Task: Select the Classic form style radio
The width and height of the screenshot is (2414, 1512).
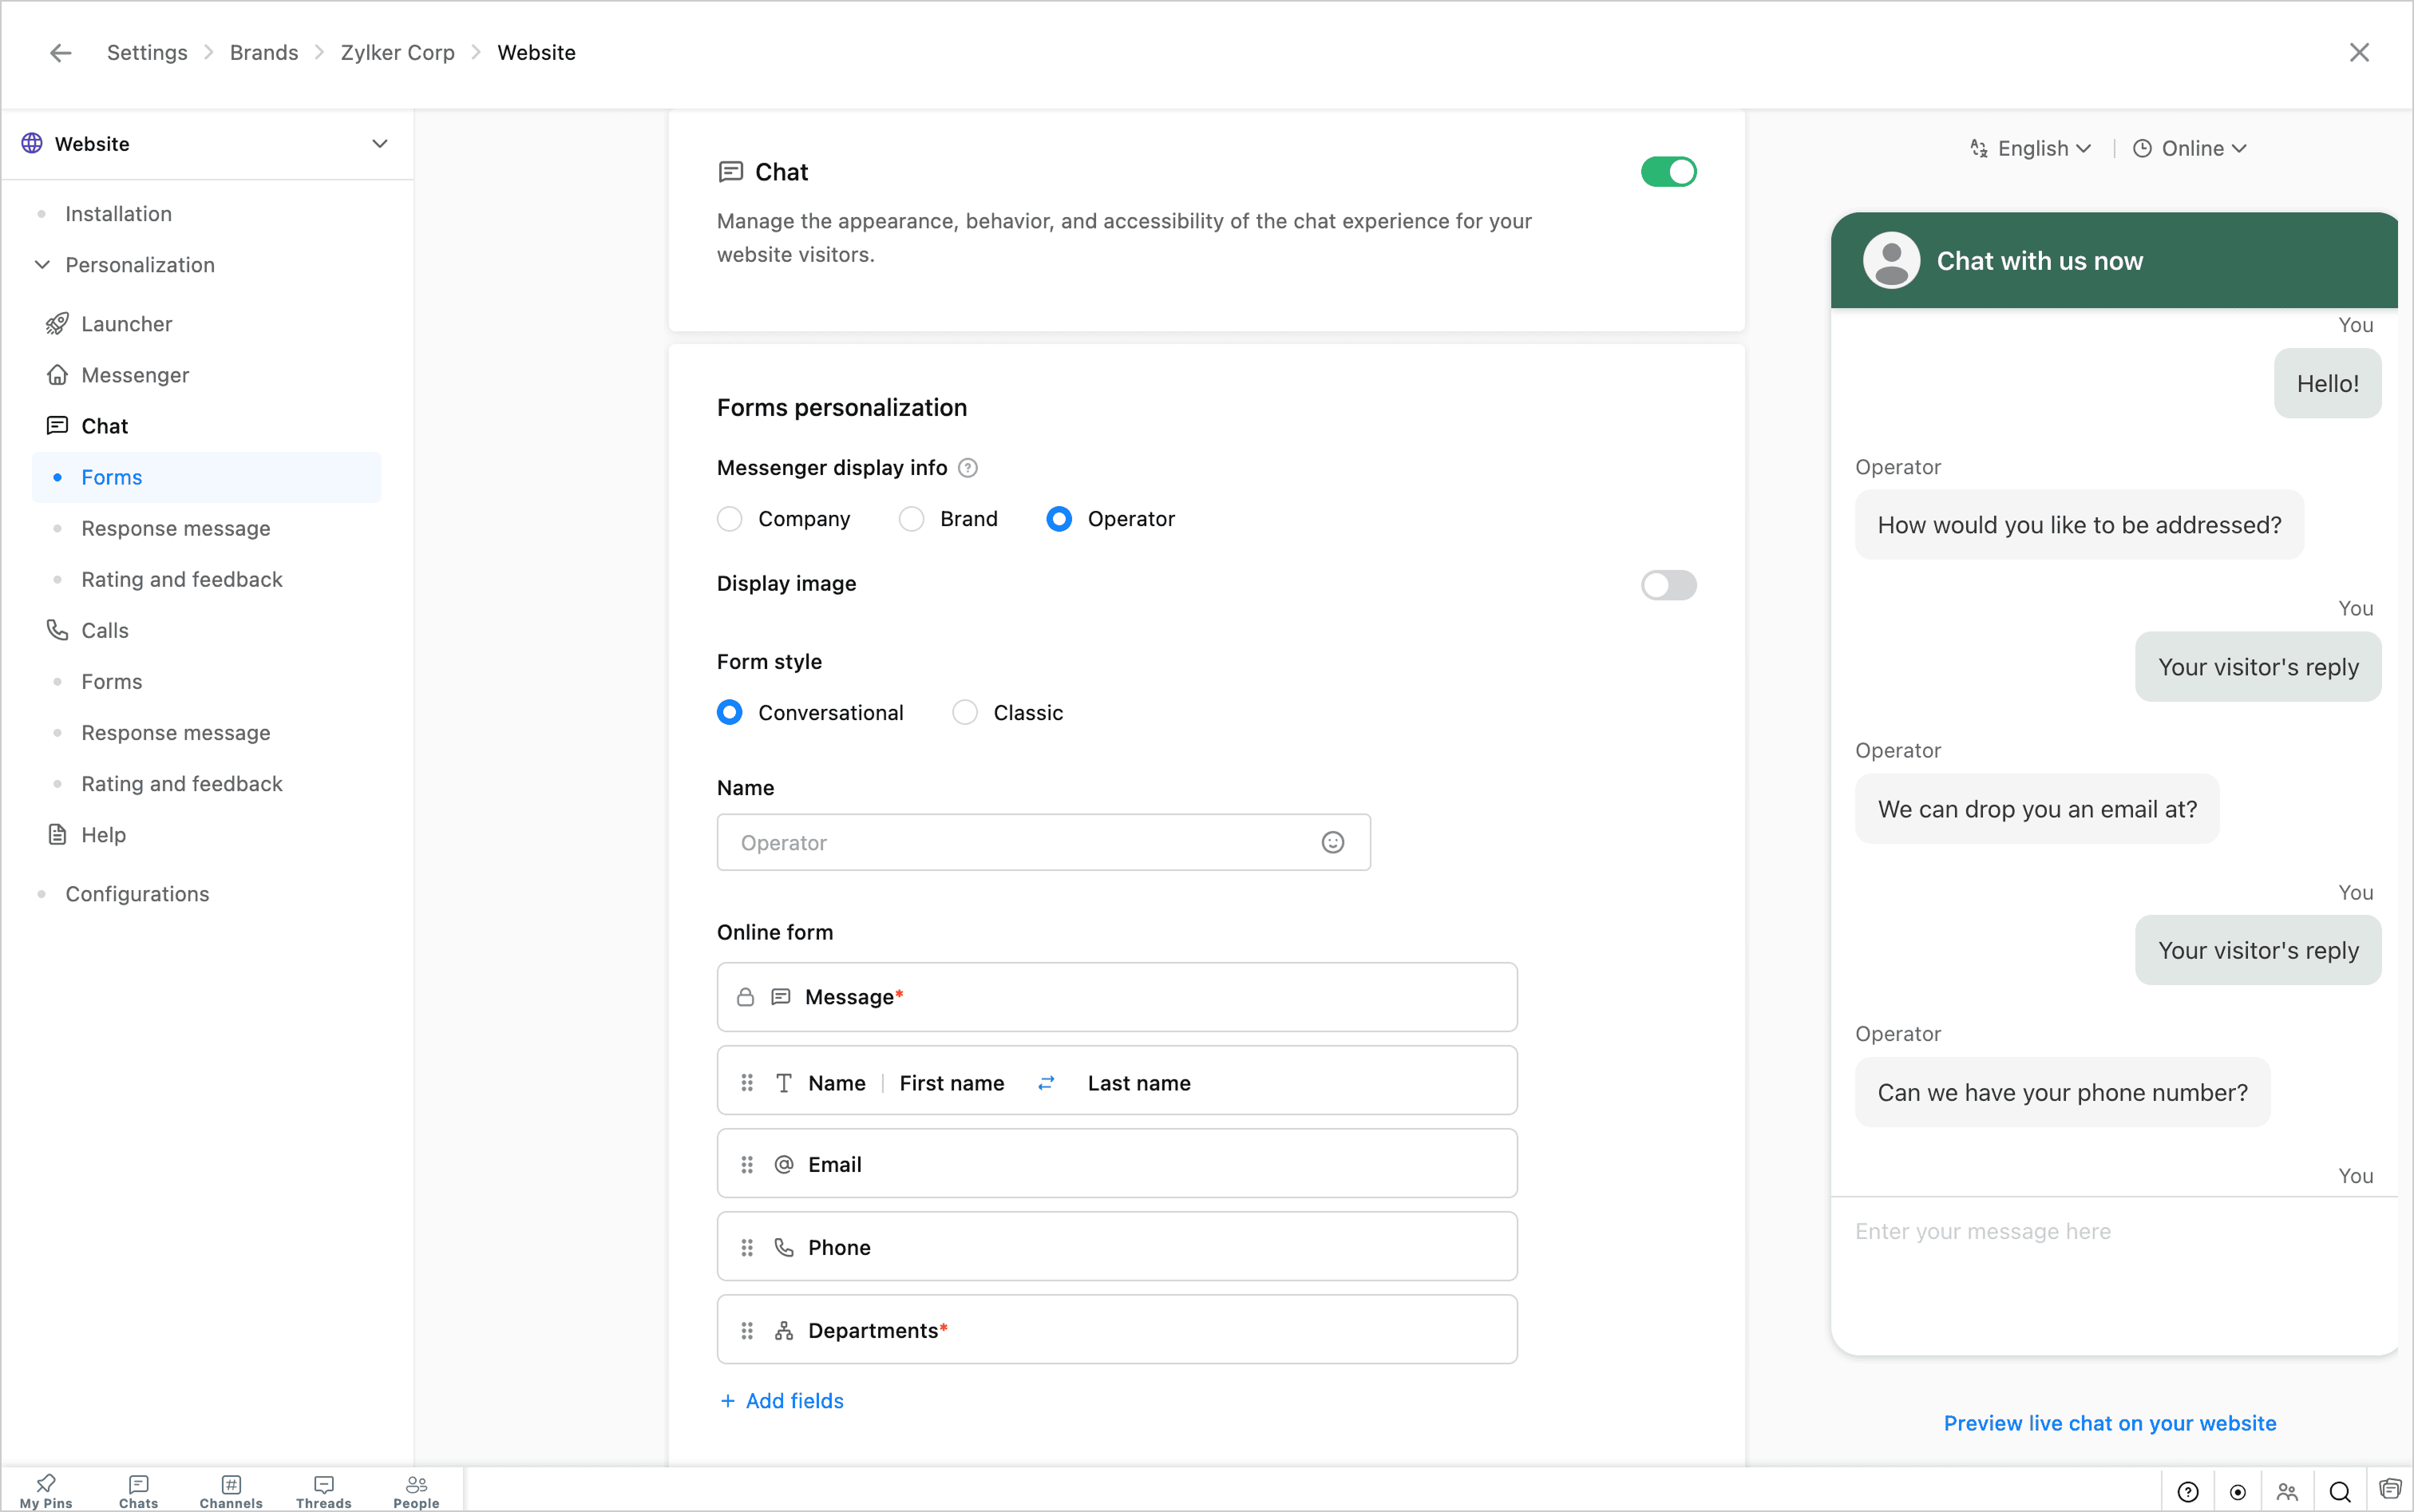Action: [965, 713]
